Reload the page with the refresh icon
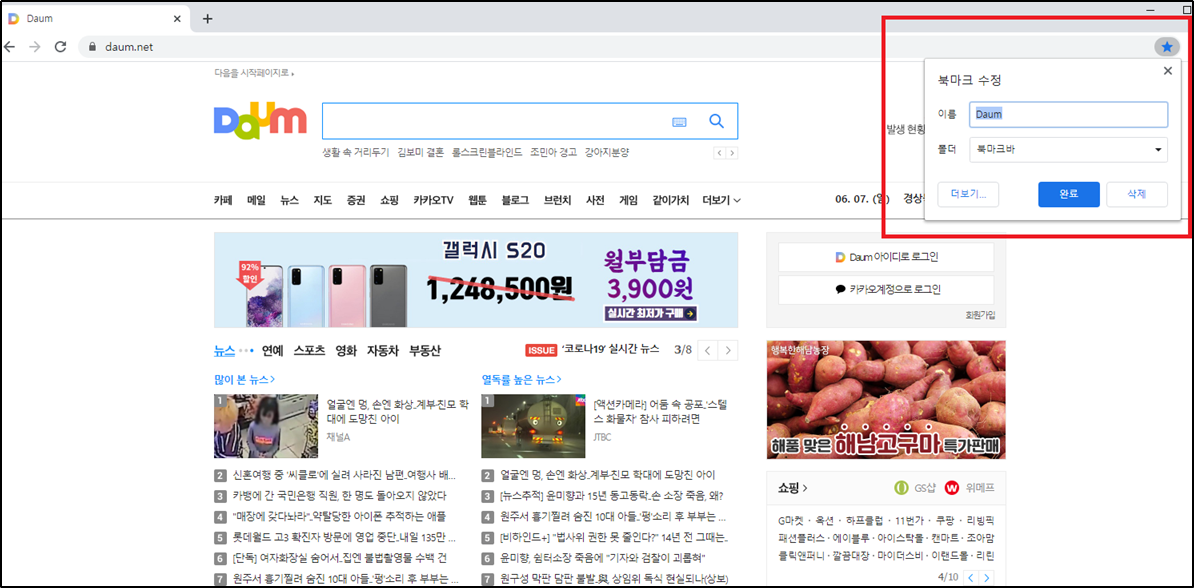 point(60,47)
